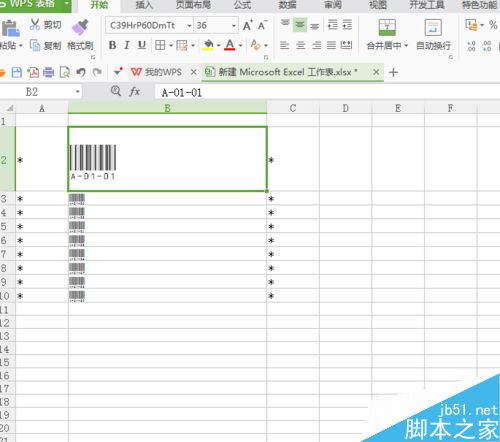Click justify alignment icon
Screen dimensions: 500x442
[331, 45]
